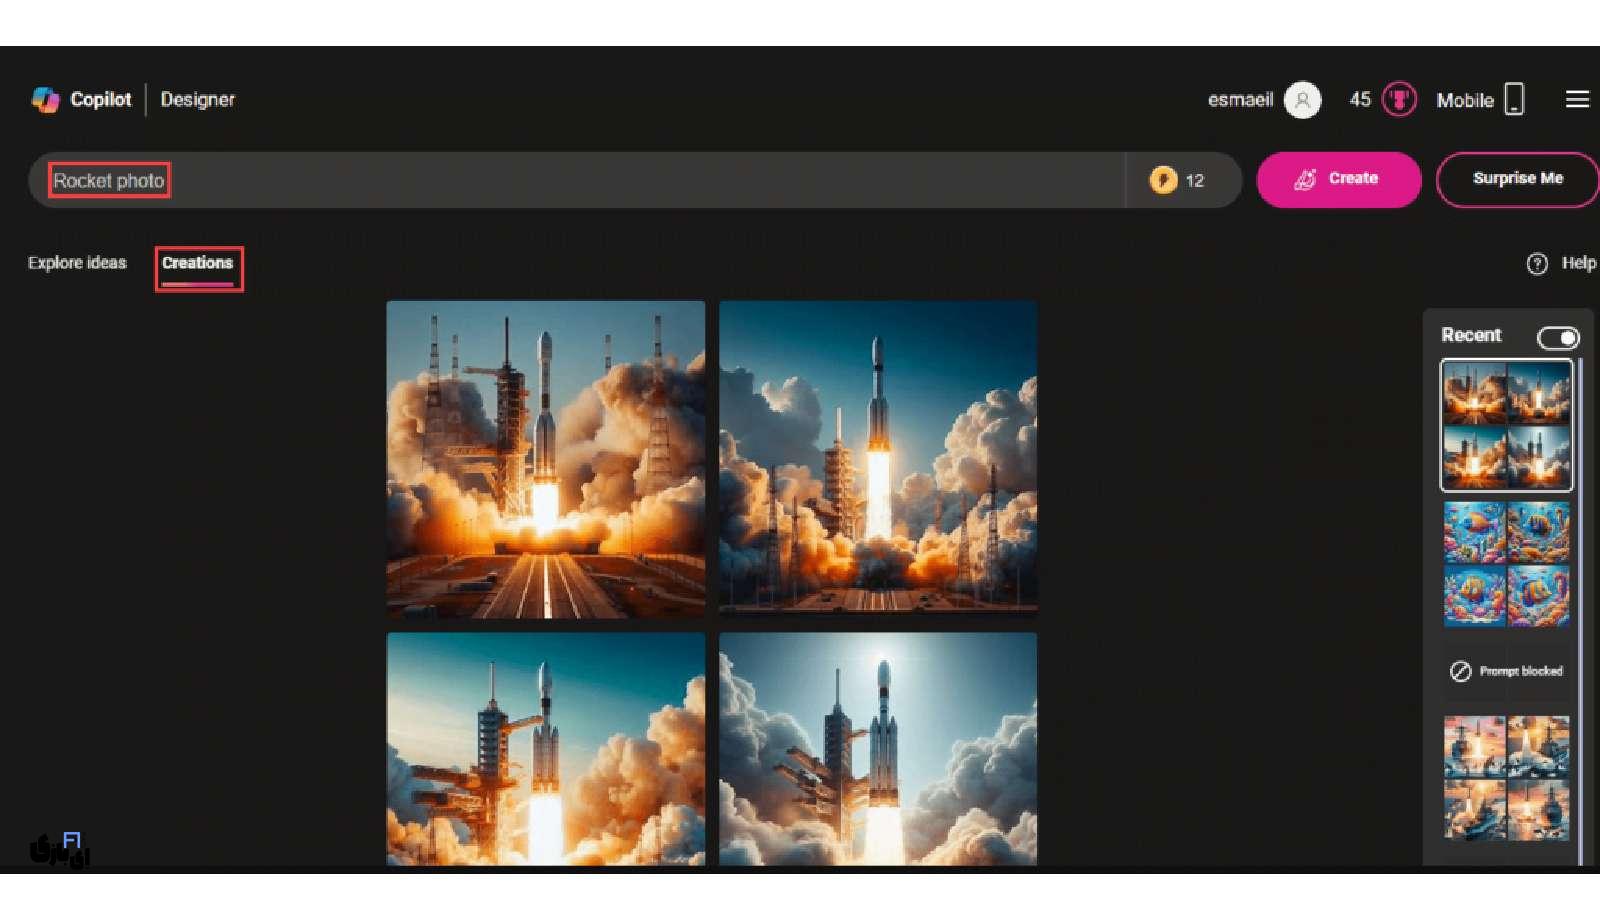The image size is (1600, 900).
Task: Open the esmaeil profile avatar
Action: point(1302,100)
